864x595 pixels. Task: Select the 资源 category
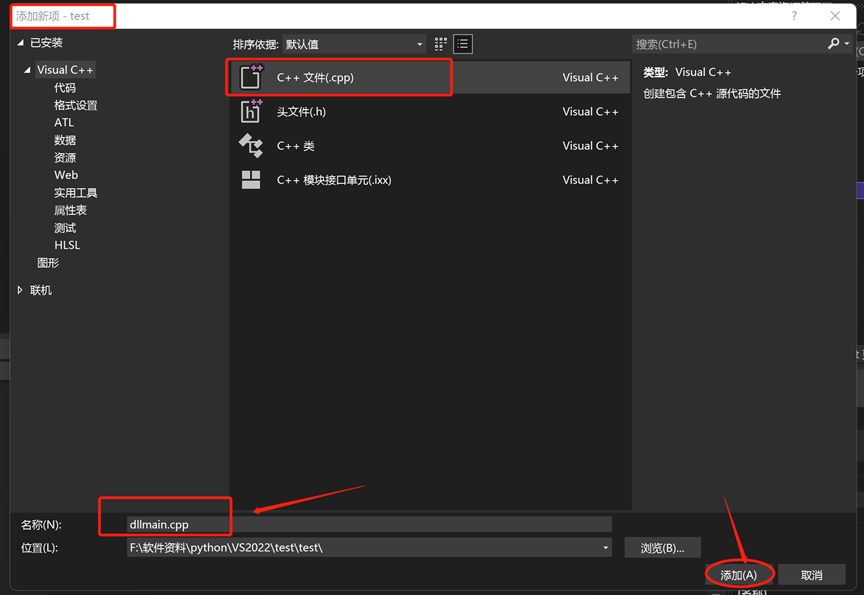click(x=64, y=158)
